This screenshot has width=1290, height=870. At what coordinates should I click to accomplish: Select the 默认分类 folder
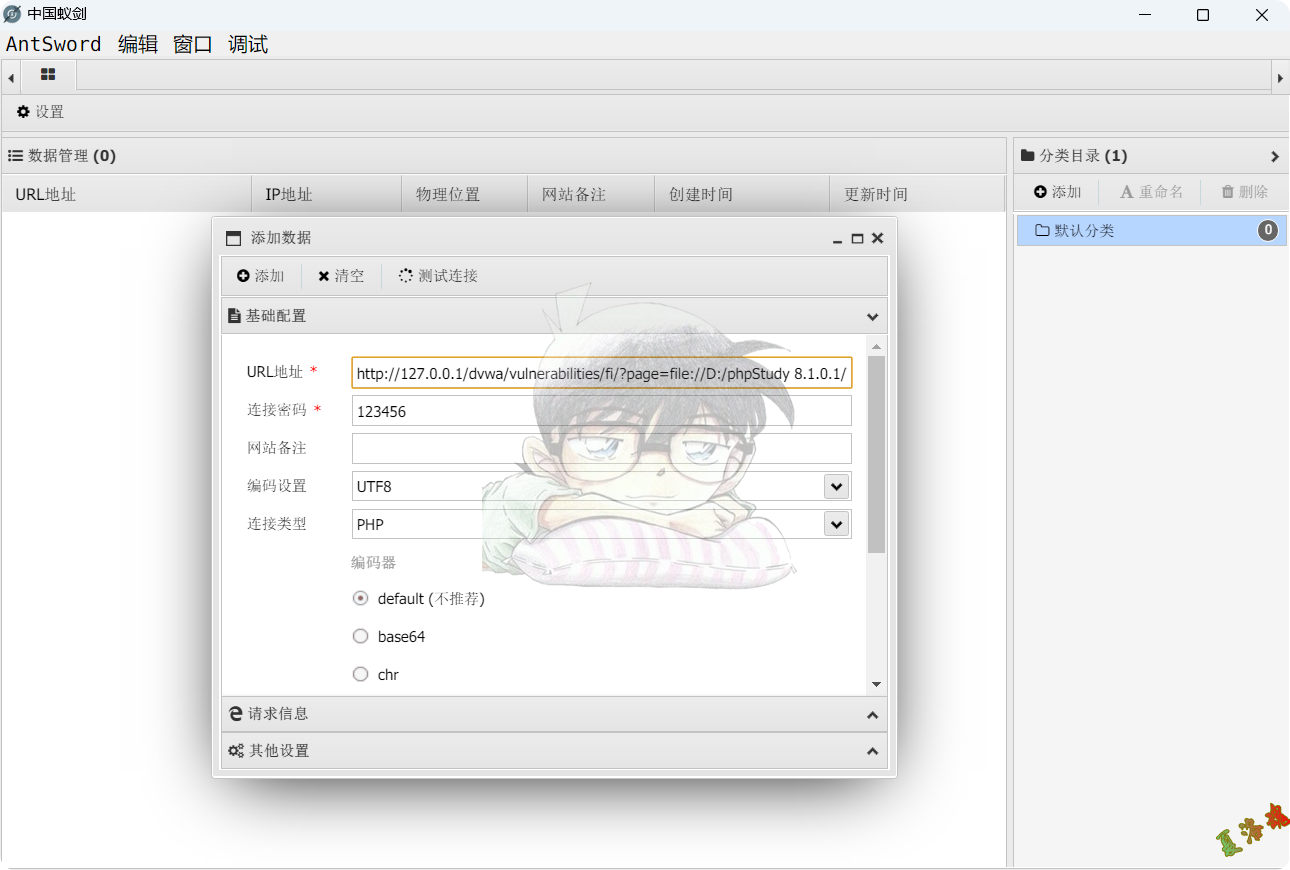[x=1151, y=230]
